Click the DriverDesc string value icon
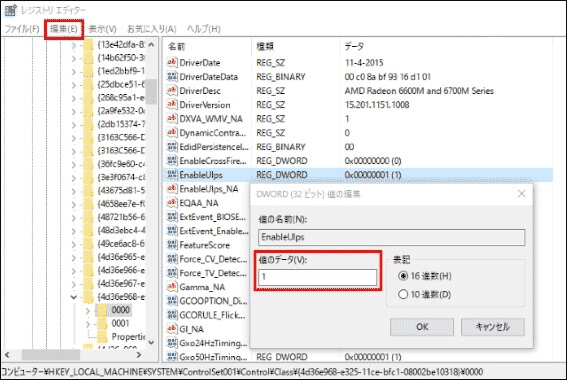 [172, 91]
